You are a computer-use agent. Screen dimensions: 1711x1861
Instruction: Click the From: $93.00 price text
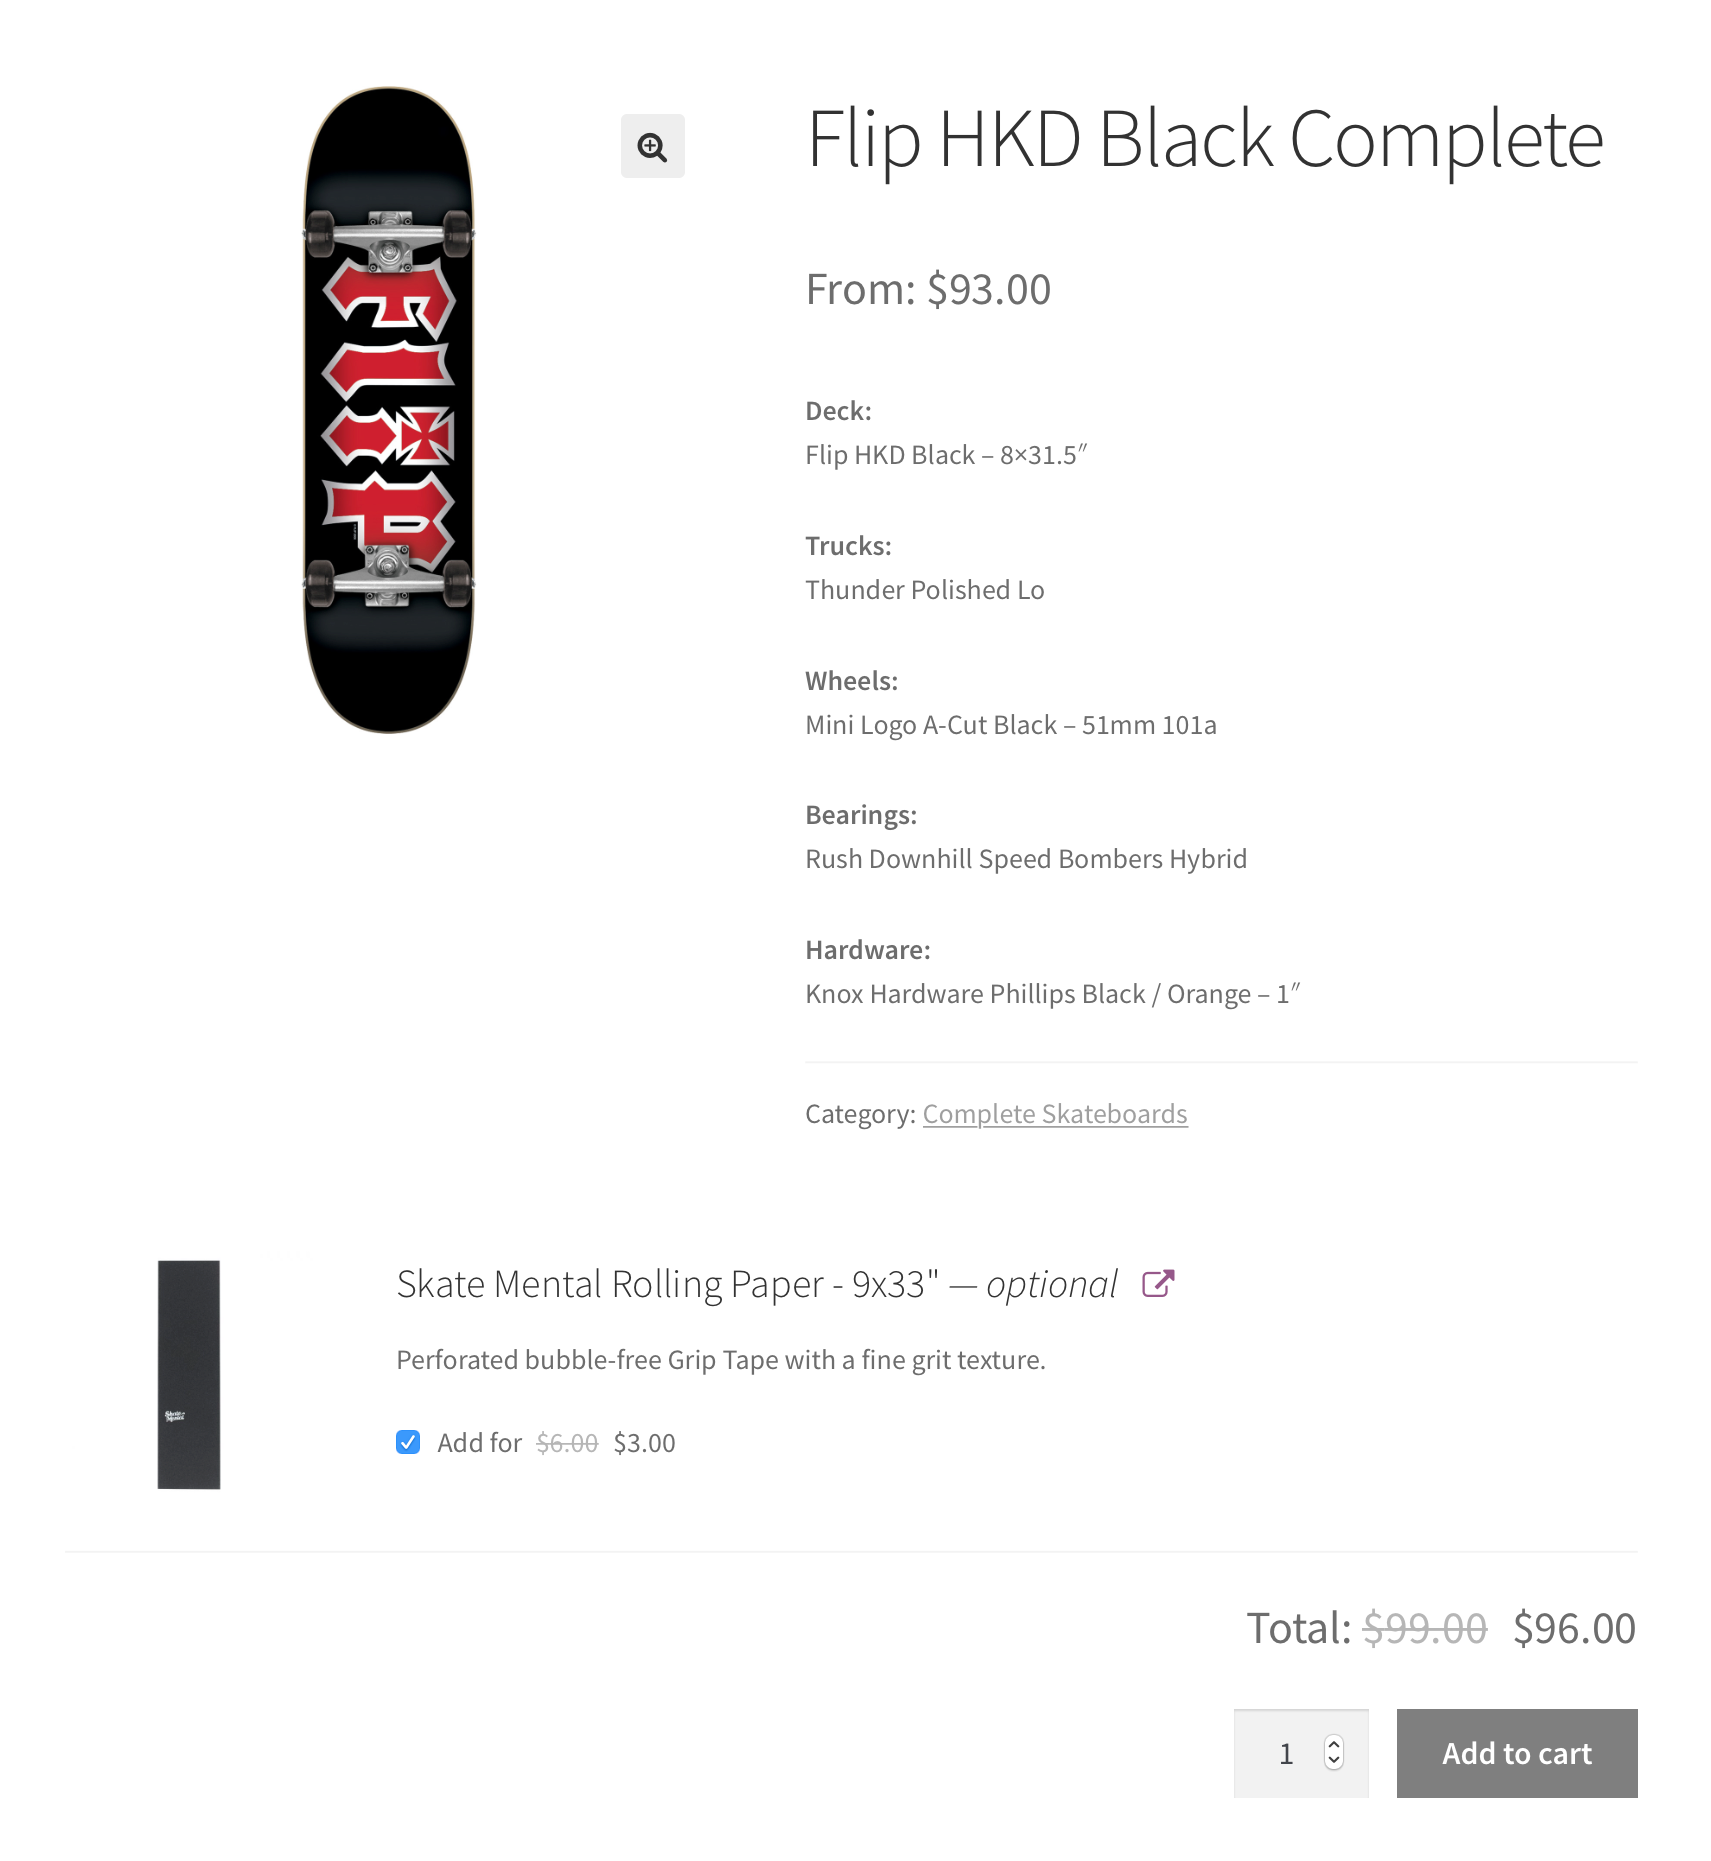click(x=928, y=290)
